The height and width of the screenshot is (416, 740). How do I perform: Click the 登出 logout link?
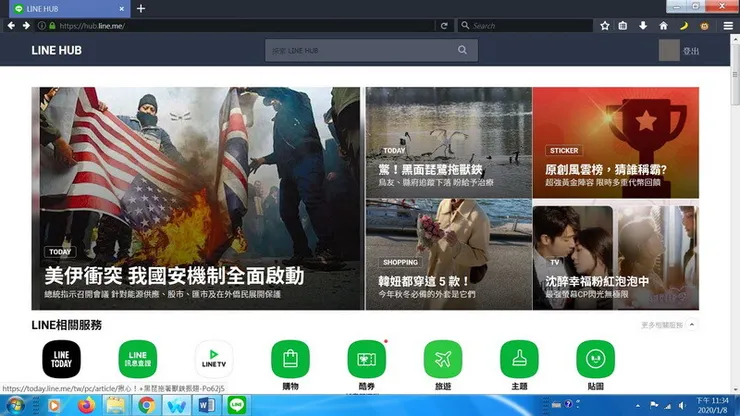point(691,51)
